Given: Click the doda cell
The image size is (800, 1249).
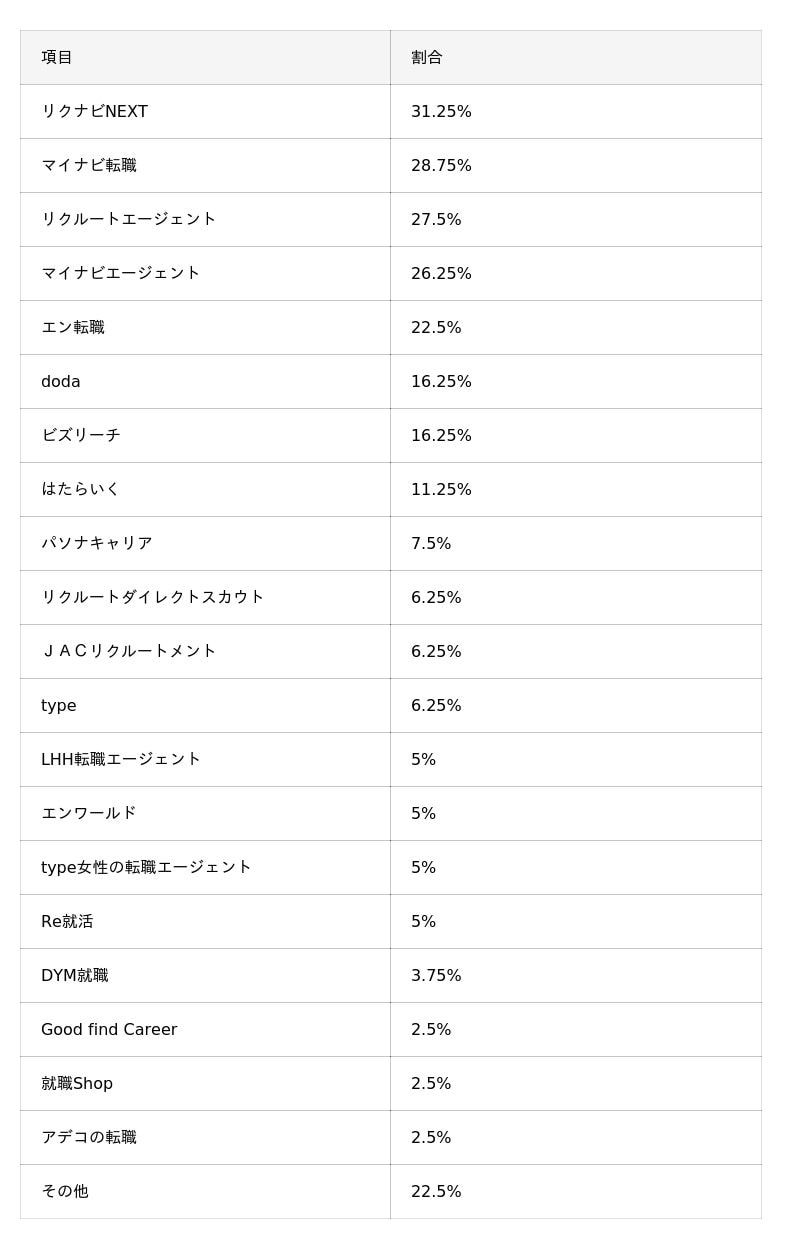Looking at the screenshot, I should click(x=61, y=381).
